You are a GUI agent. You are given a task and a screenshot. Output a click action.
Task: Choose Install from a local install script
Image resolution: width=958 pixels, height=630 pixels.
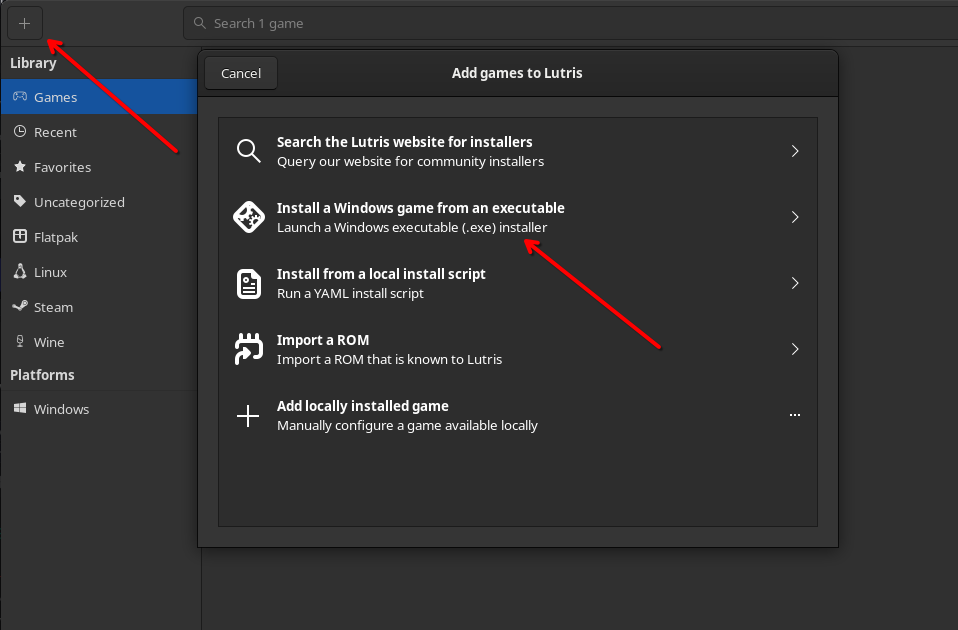click(518, 283)
